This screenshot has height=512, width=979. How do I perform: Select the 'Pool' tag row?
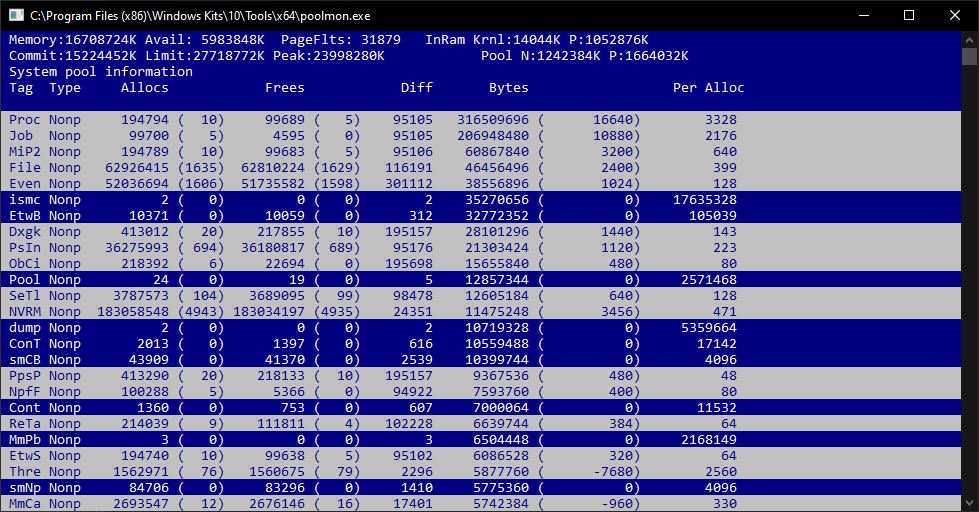point(481,280)
